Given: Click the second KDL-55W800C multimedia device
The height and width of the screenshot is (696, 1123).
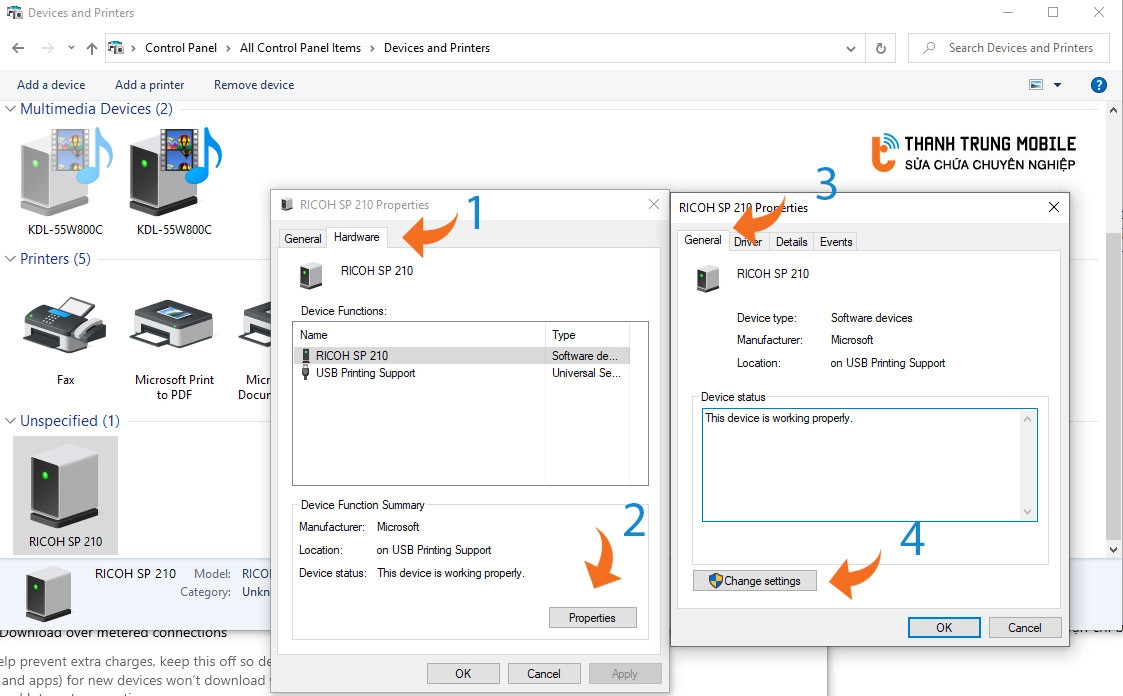Looking at the screenshot, I should pyautogui.click(x=174, y=175).
